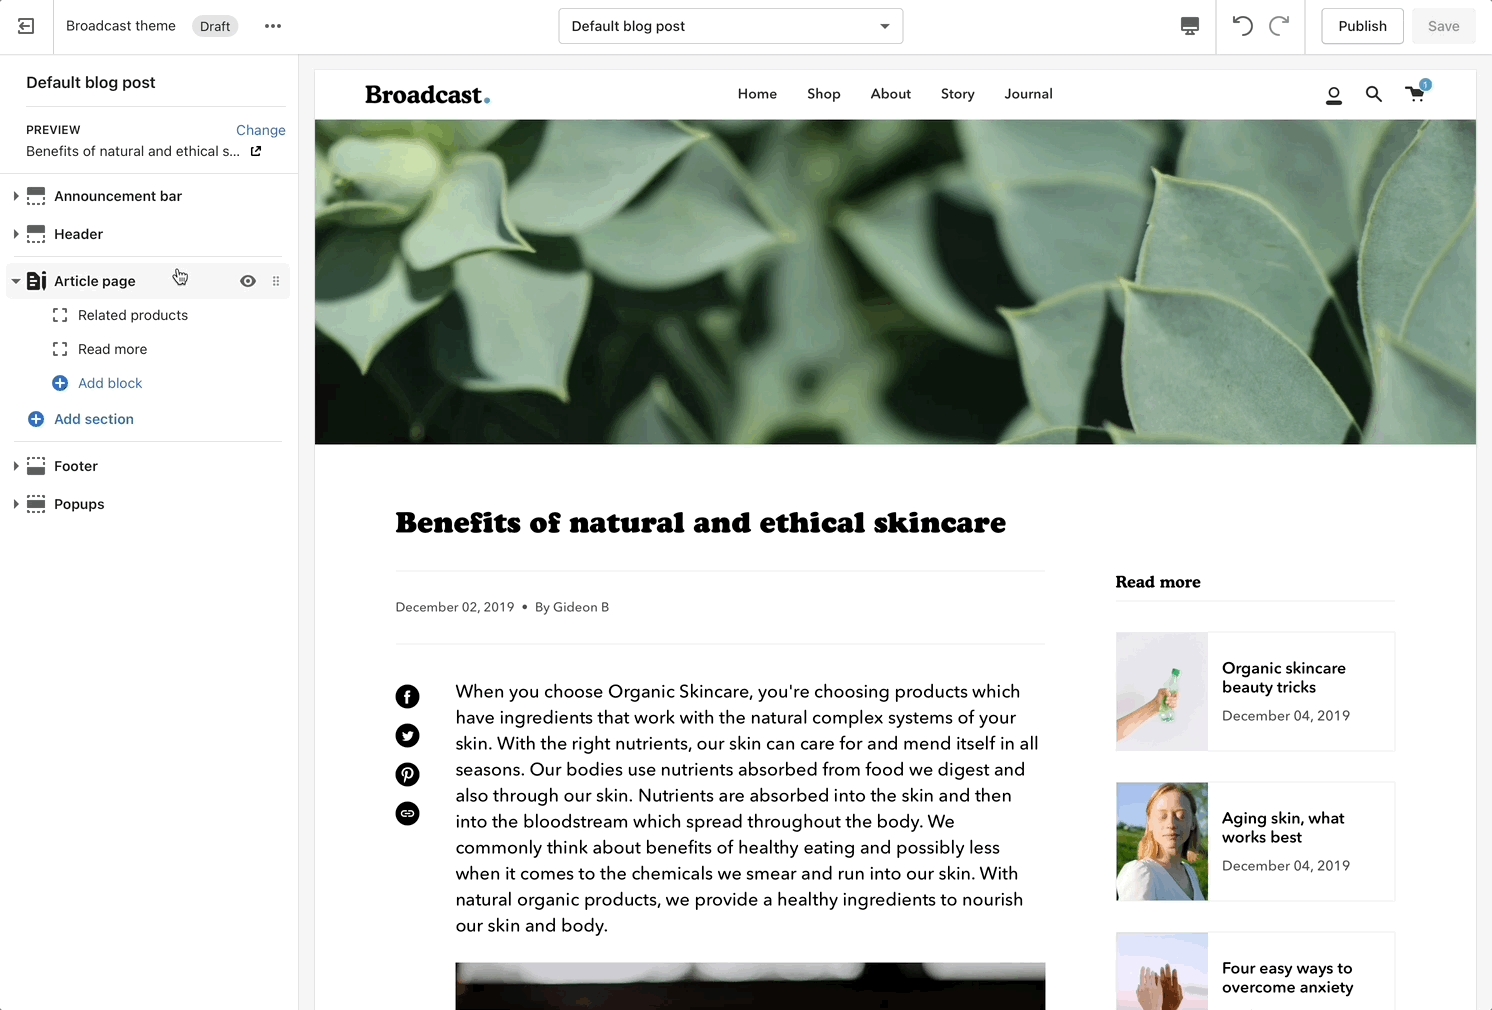The image size is (1492, 1010).
Task: Redo the last change
Action: click(x=1279, y=26)
